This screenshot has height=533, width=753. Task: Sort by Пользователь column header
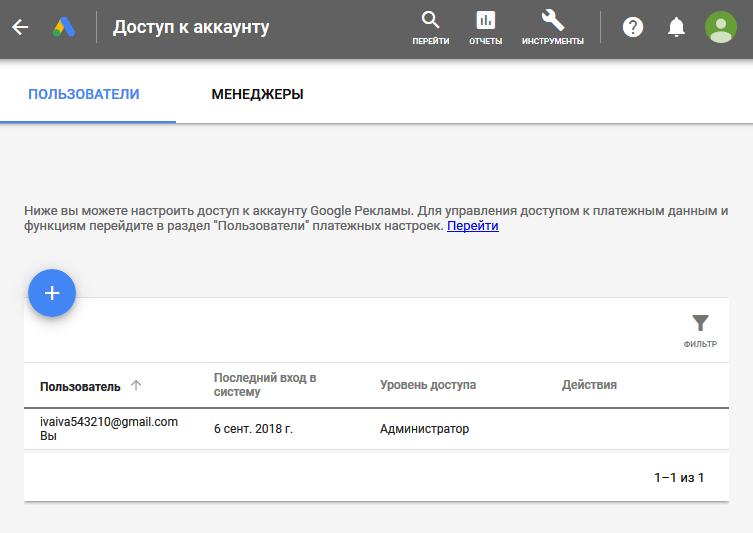click(x=80, y=387)
